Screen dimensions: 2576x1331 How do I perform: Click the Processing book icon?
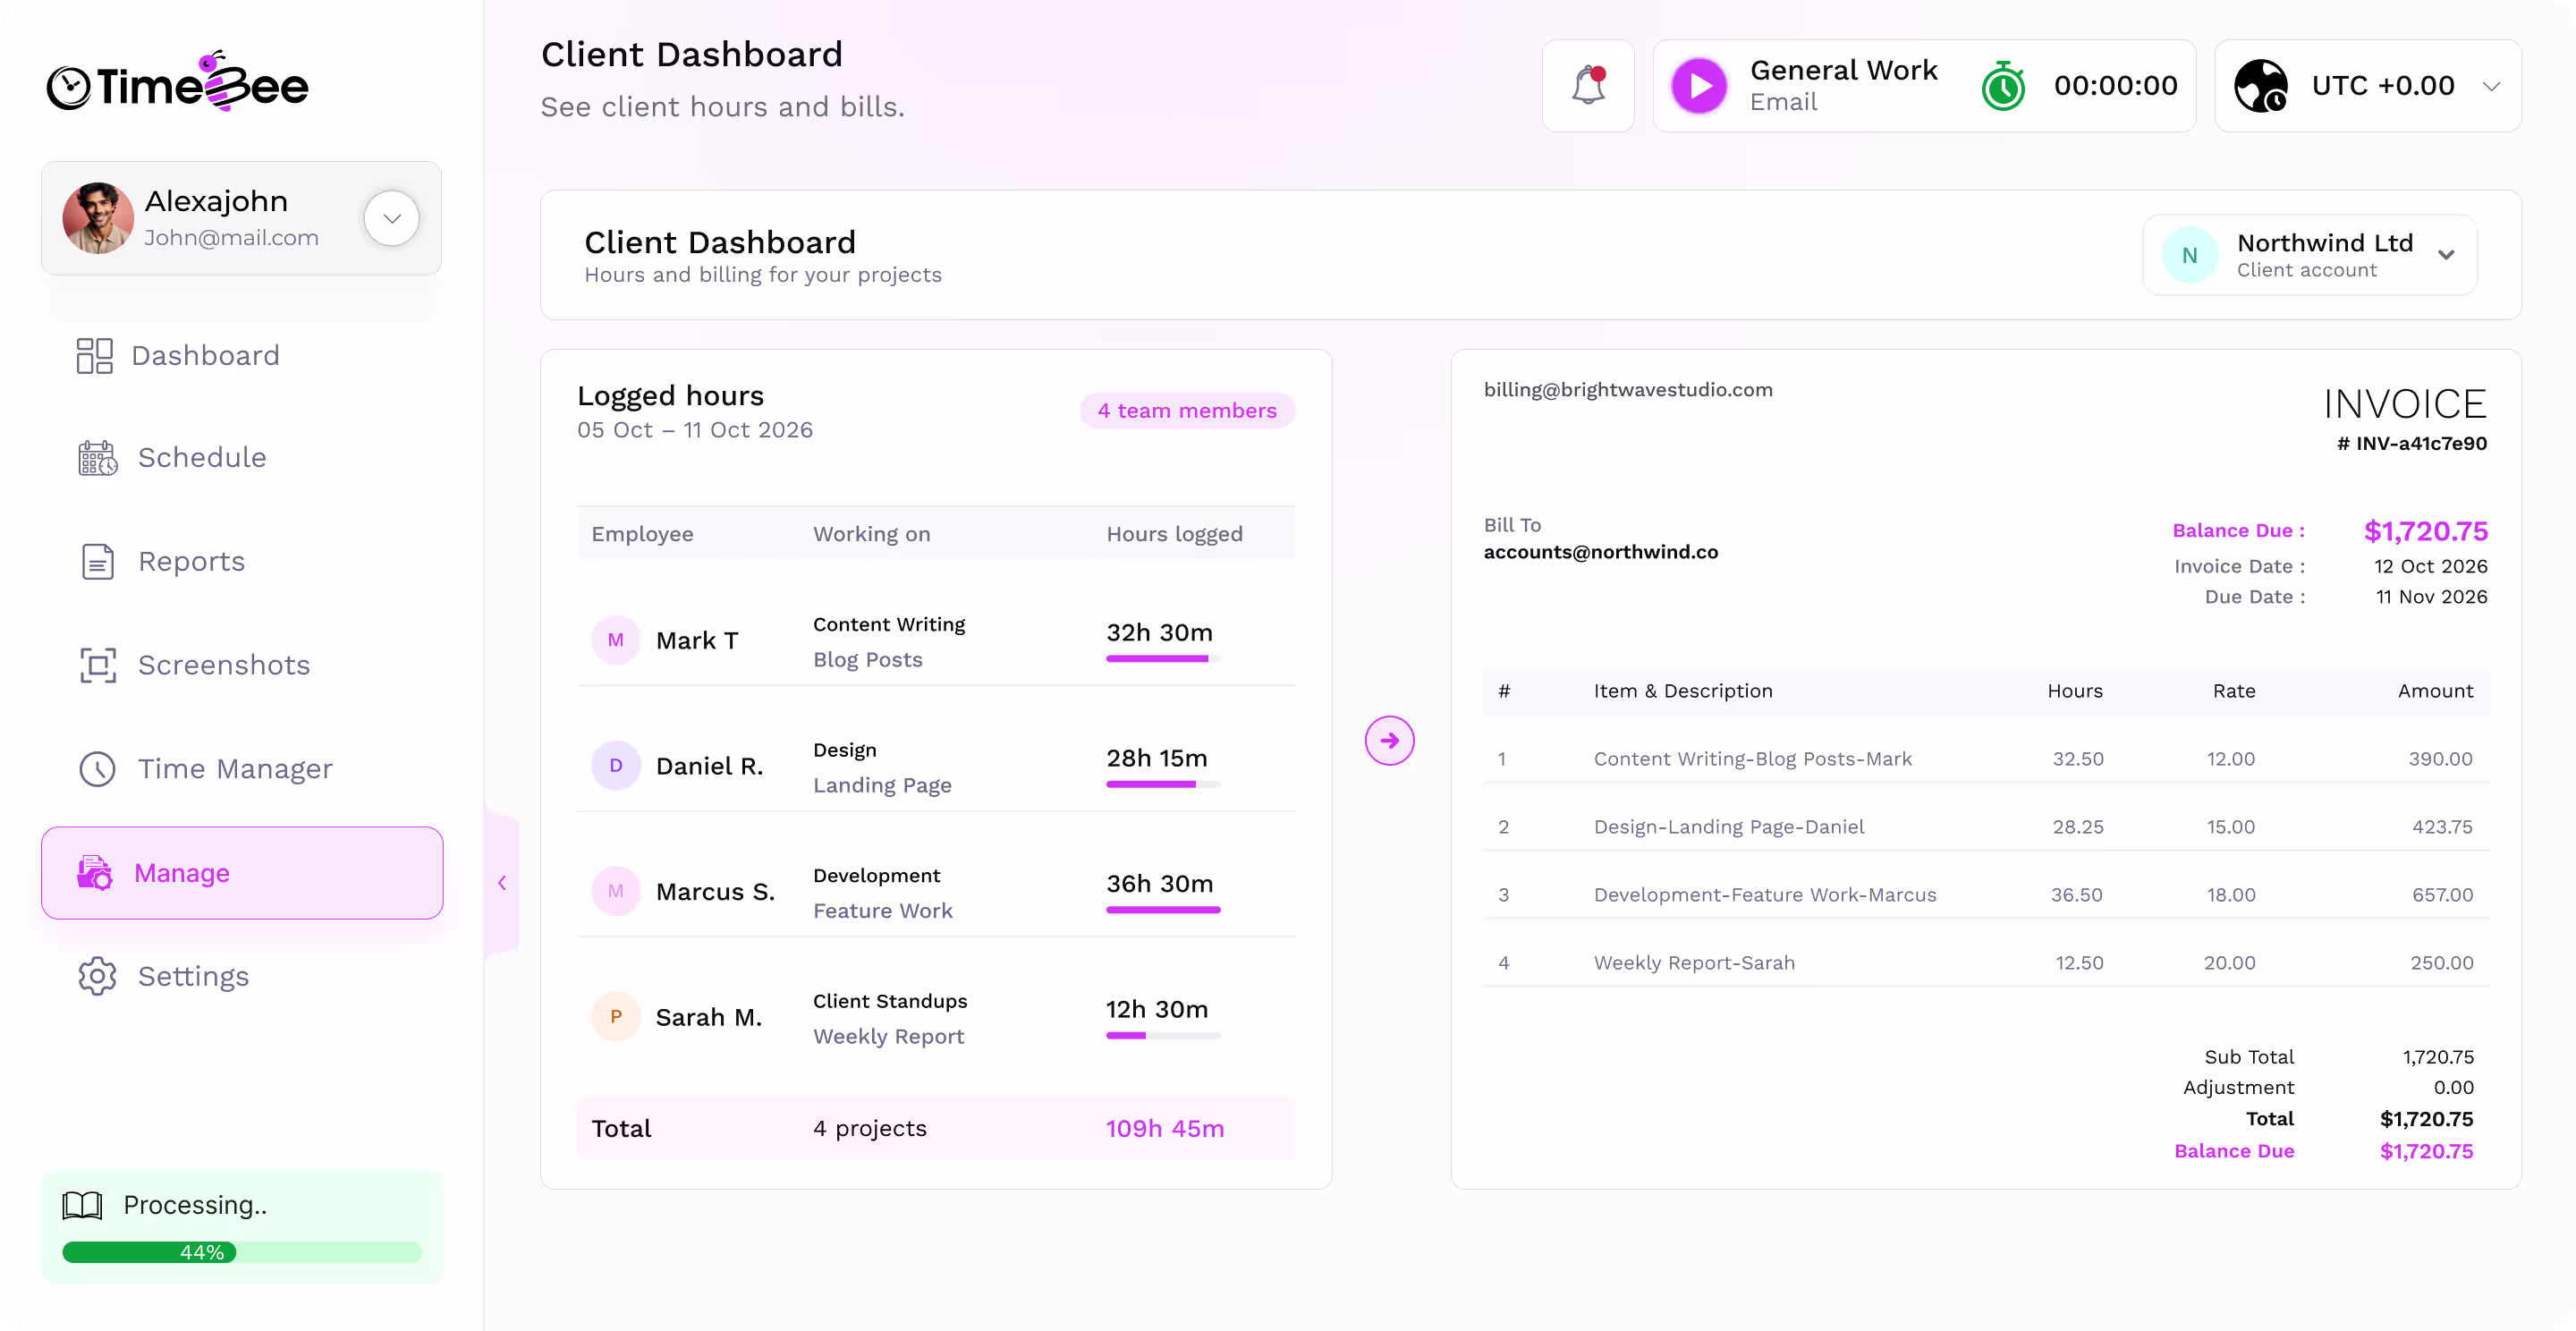(82, 1206)
